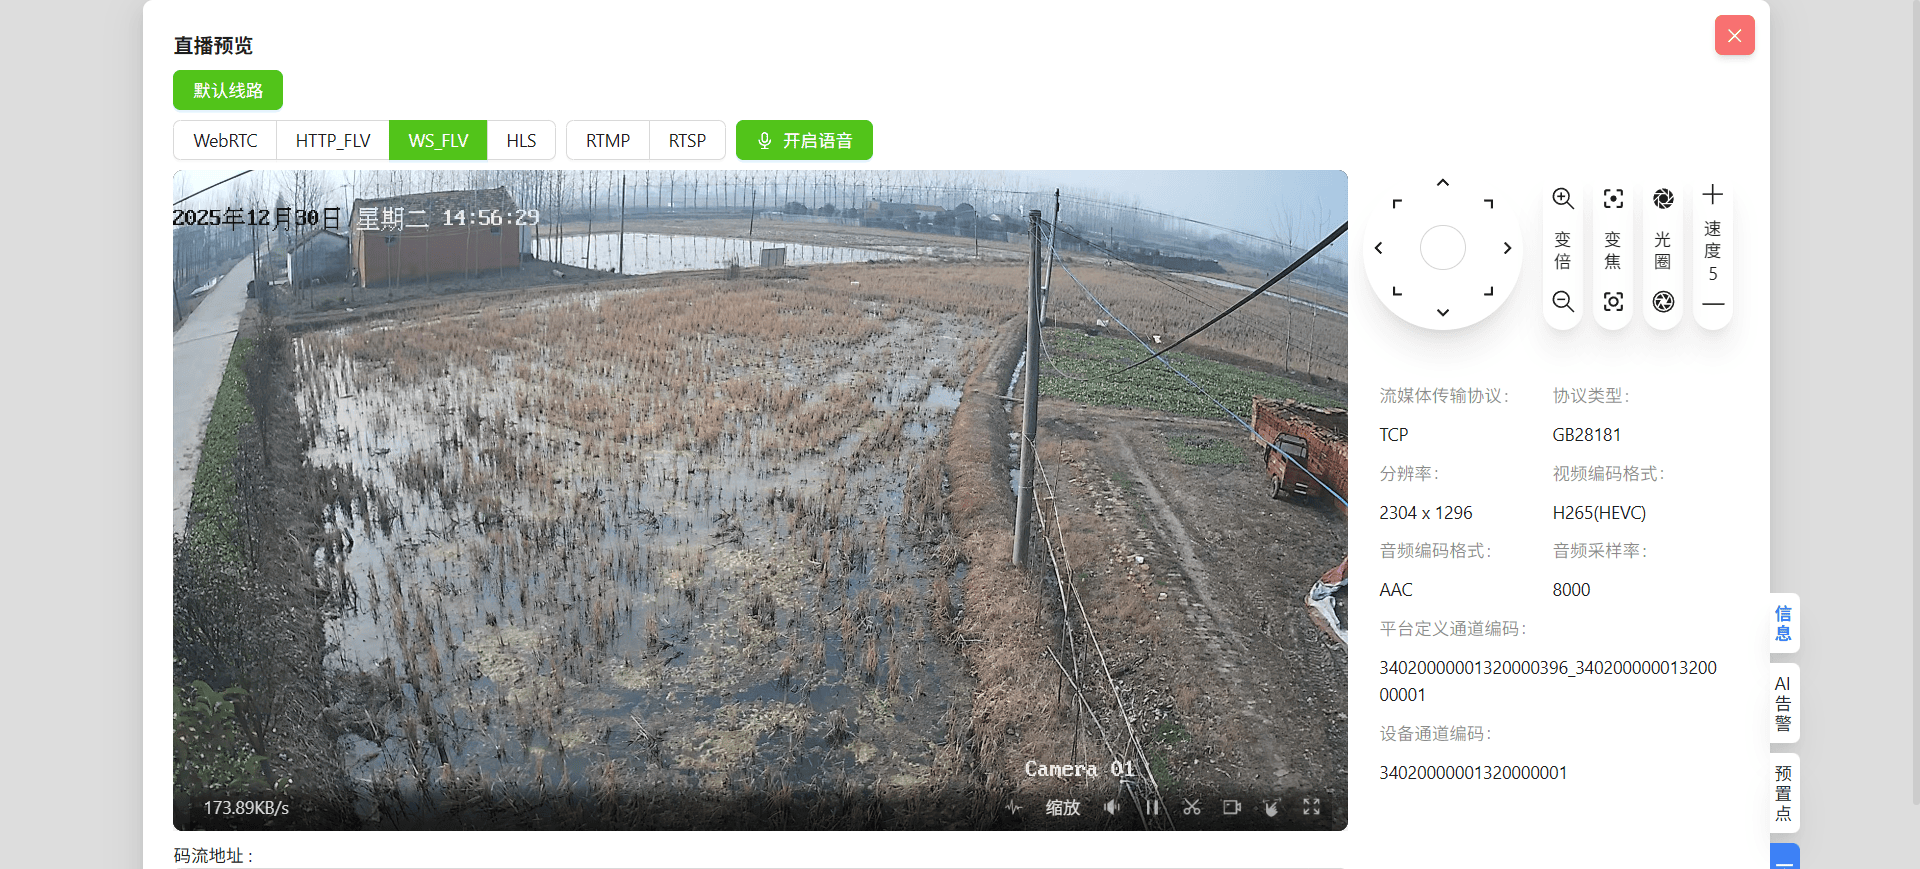
Task: Close the aperture using icon below 光圈
Action: (1663, 301)
